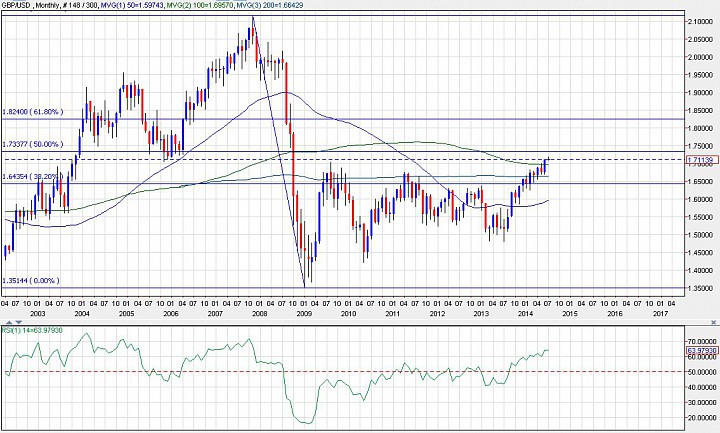Click the 2014 year label on time axis

pos(525,314)
